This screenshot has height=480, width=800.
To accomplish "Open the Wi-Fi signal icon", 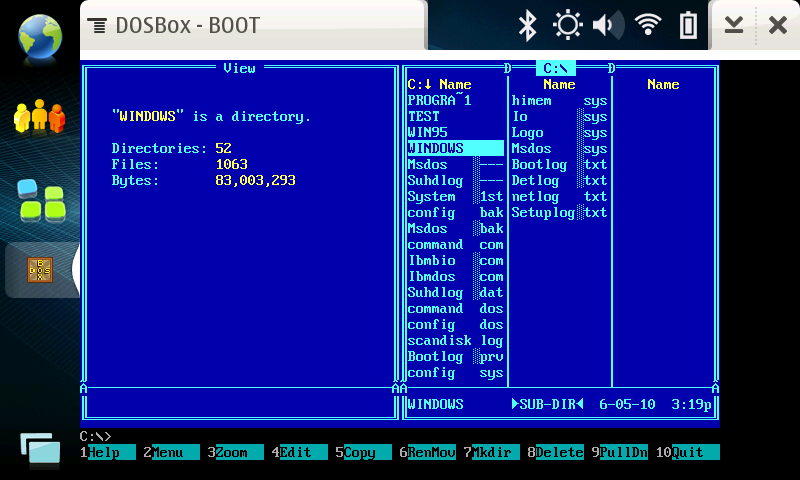I will click(648, 24).
